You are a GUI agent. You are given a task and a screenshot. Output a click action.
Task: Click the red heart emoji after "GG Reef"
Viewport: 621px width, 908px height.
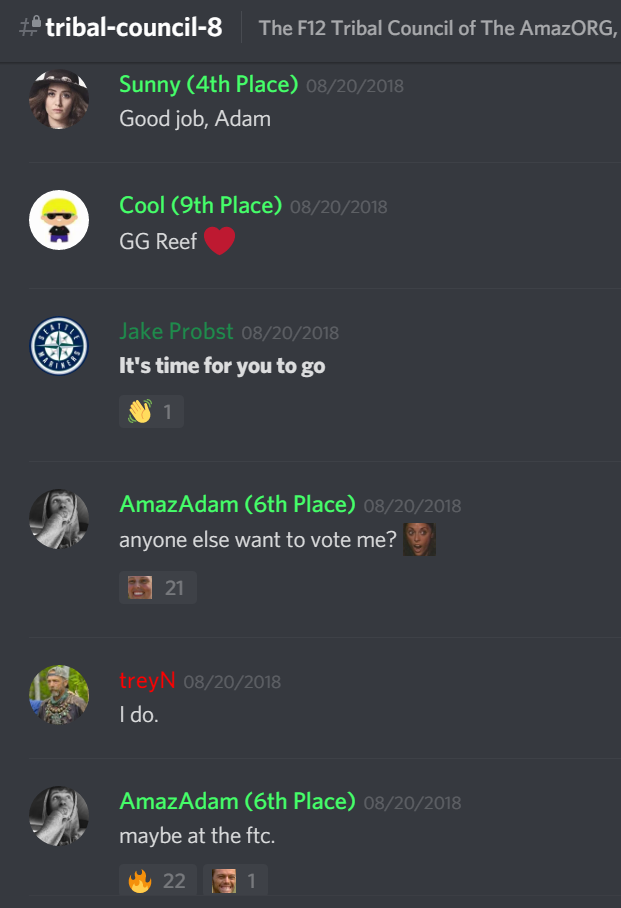pyautogui.click(x=220, y=241)
